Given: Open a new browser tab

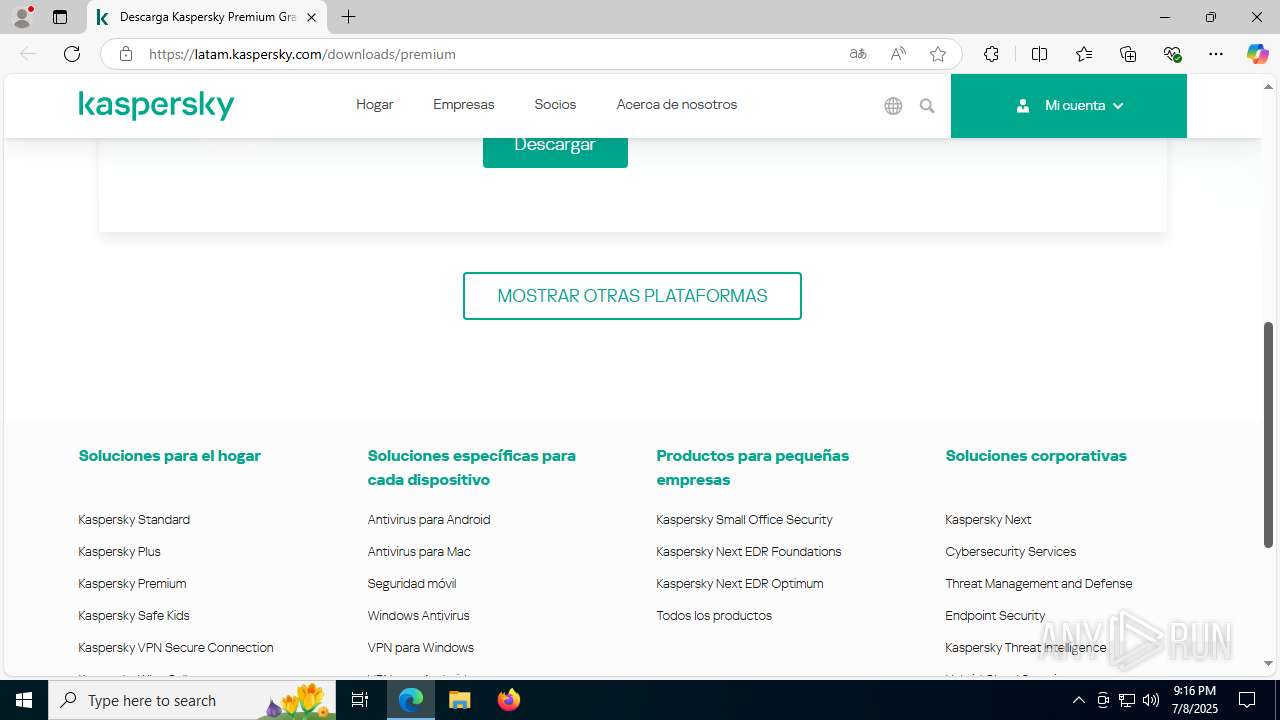Looking at the screenshot, I should [348, 17].
